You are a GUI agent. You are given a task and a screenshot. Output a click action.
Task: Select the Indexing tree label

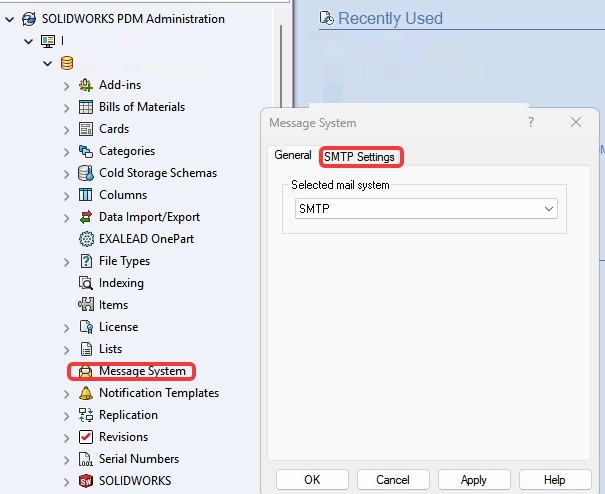point(121,283)
